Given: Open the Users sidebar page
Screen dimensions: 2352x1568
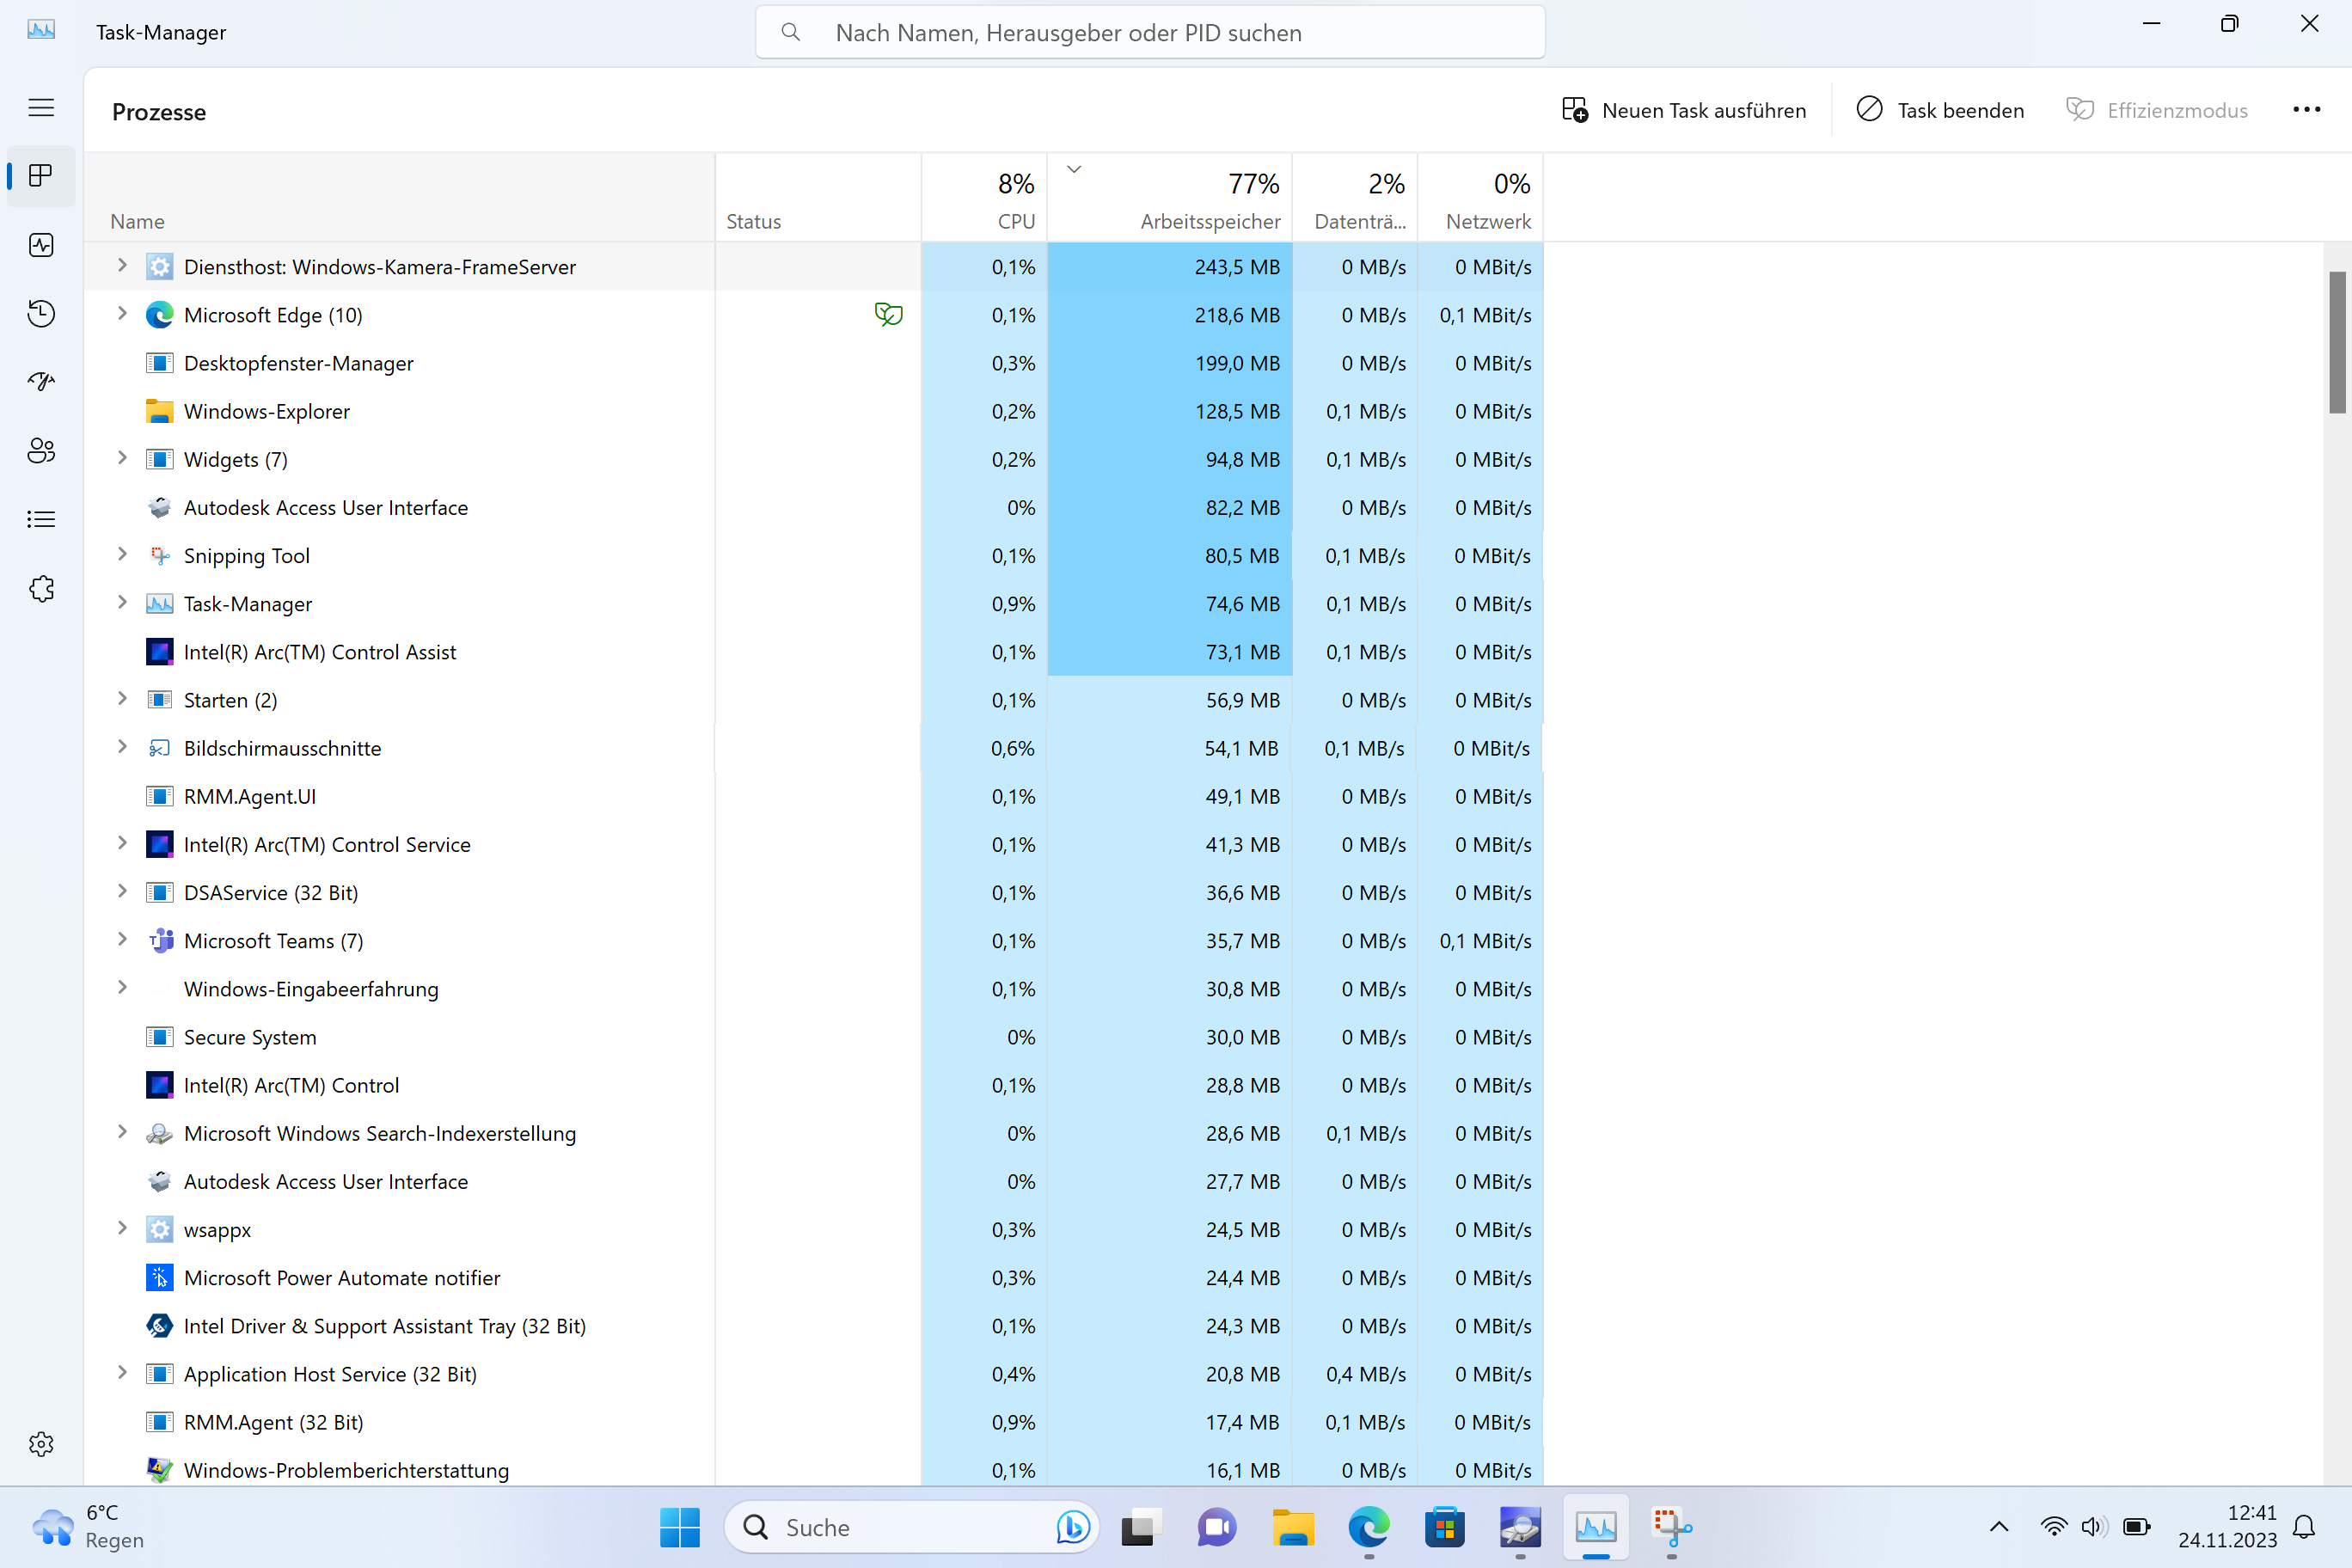Looking at the screenshot, I should click(41, 451).
